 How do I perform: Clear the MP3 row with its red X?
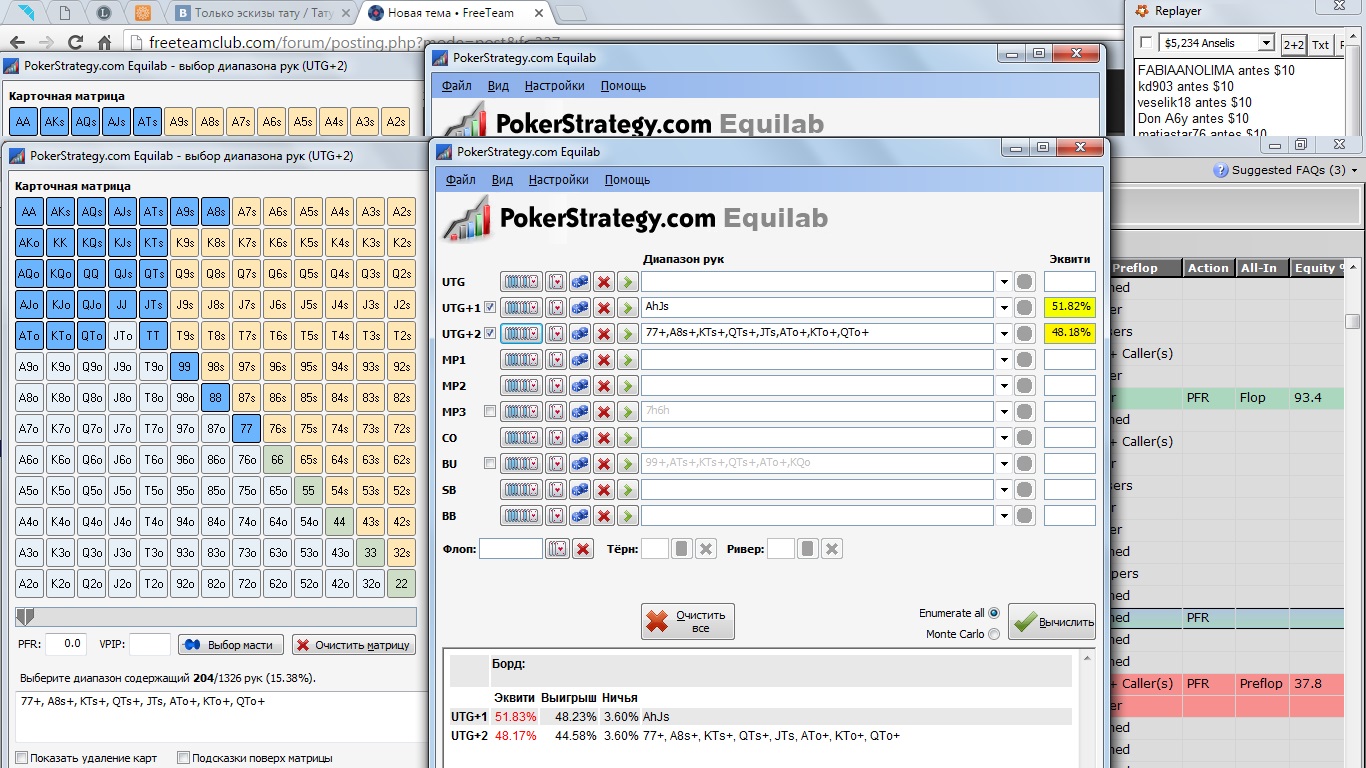coord(603,412)
